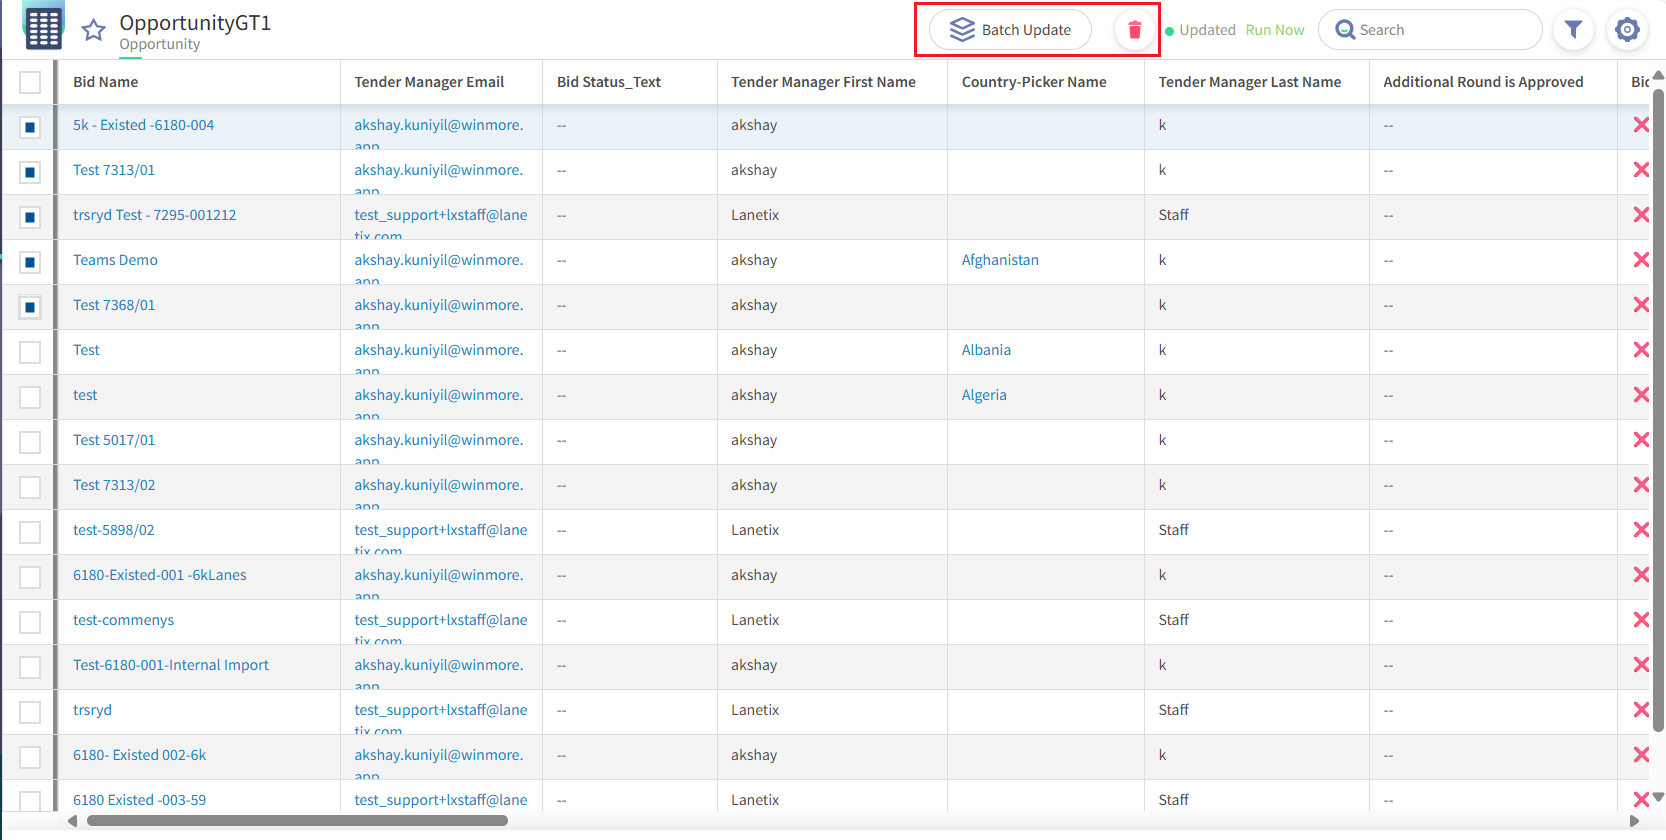Click the vertical scrollbar down arrow
This screenshot has width=1666, height=840.
point(1658,797)
